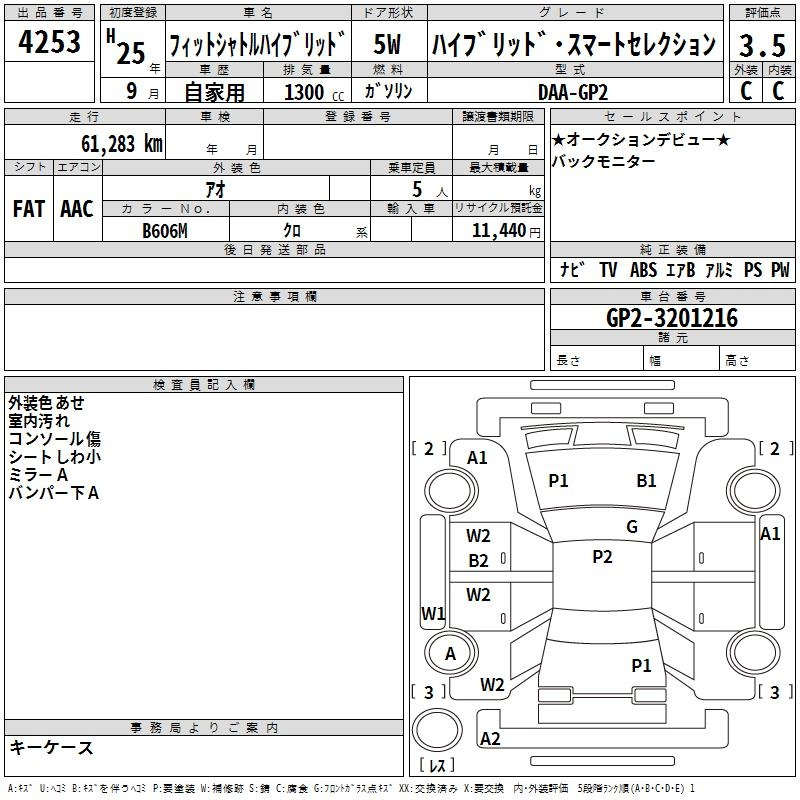Click the ABS equipment label

643,270
